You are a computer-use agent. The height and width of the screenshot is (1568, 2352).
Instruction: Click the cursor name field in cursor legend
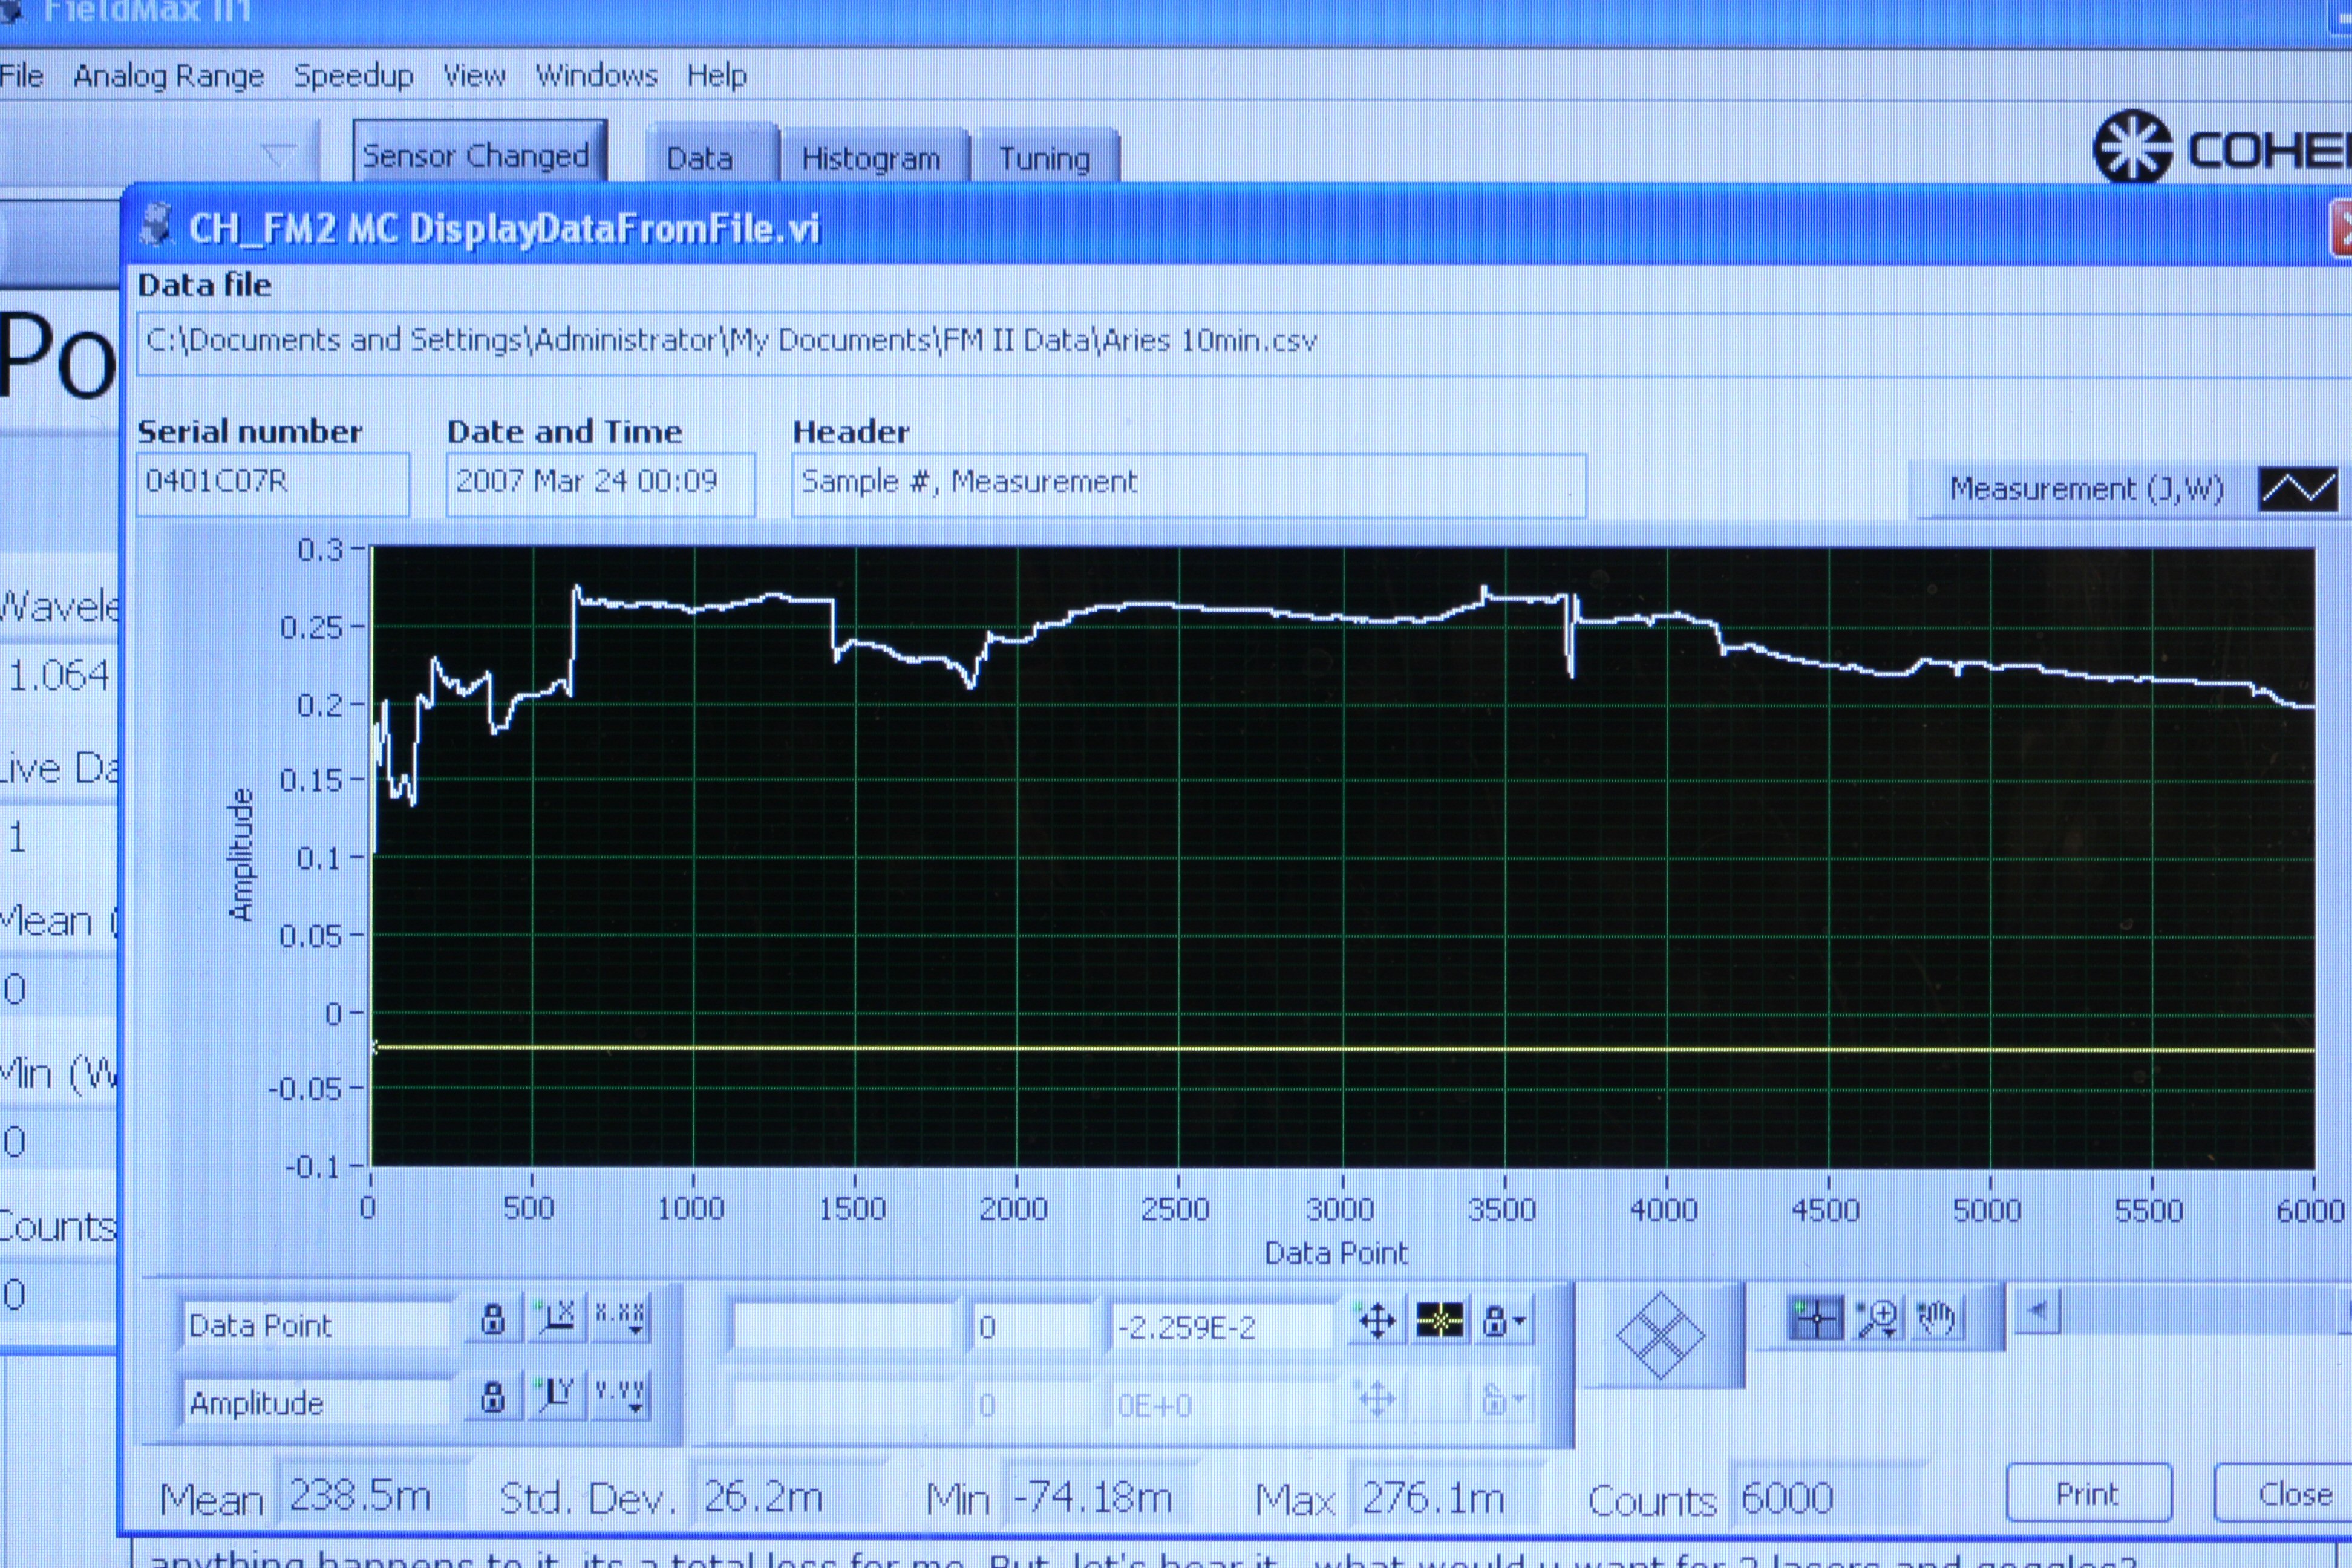844,1326
